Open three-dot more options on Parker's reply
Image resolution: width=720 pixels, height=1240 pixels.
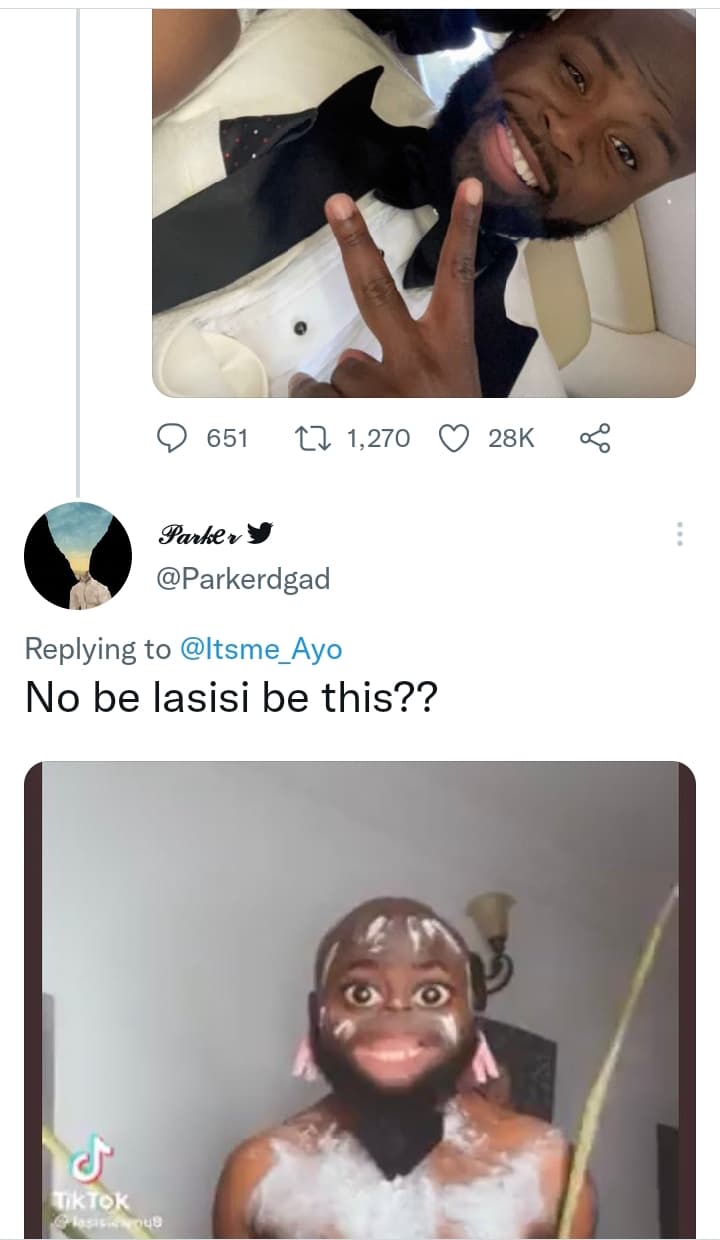click(680, 534)
